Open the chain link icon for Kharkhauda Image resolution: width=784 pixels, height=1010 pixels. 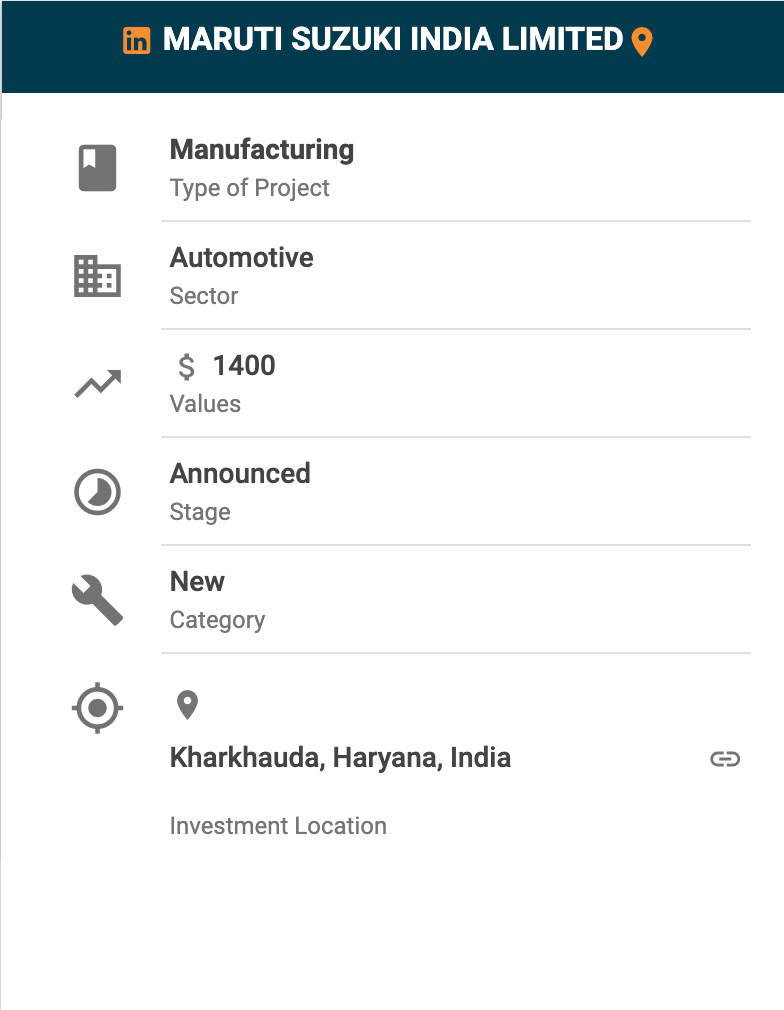click(725, 759)
